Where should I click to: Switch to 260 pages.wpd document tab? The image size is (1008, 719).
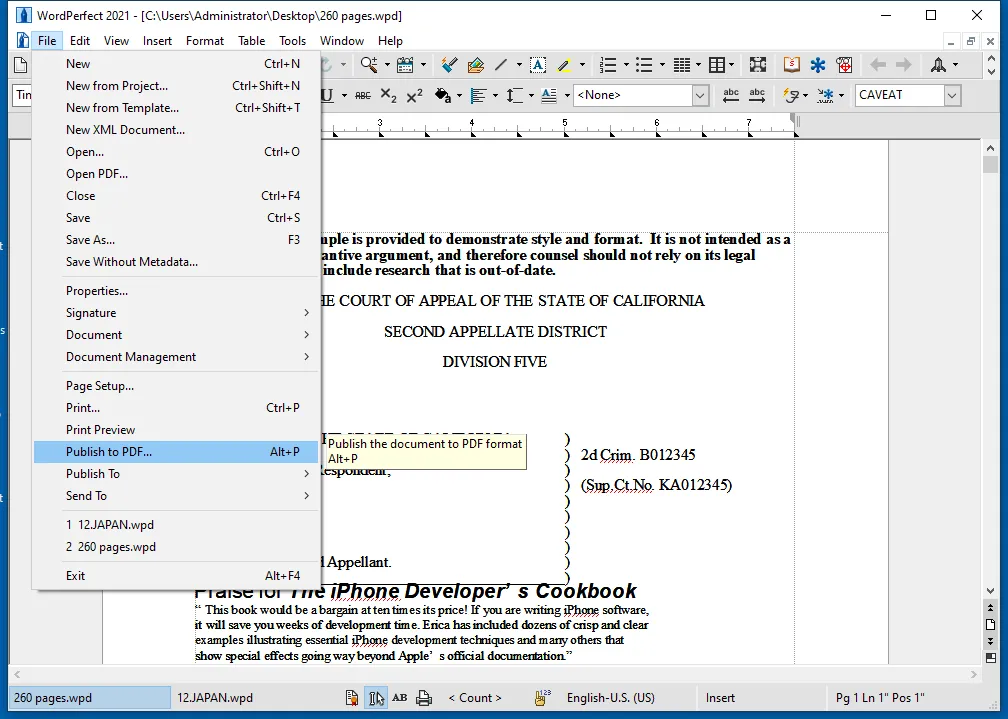click(90, 698)
